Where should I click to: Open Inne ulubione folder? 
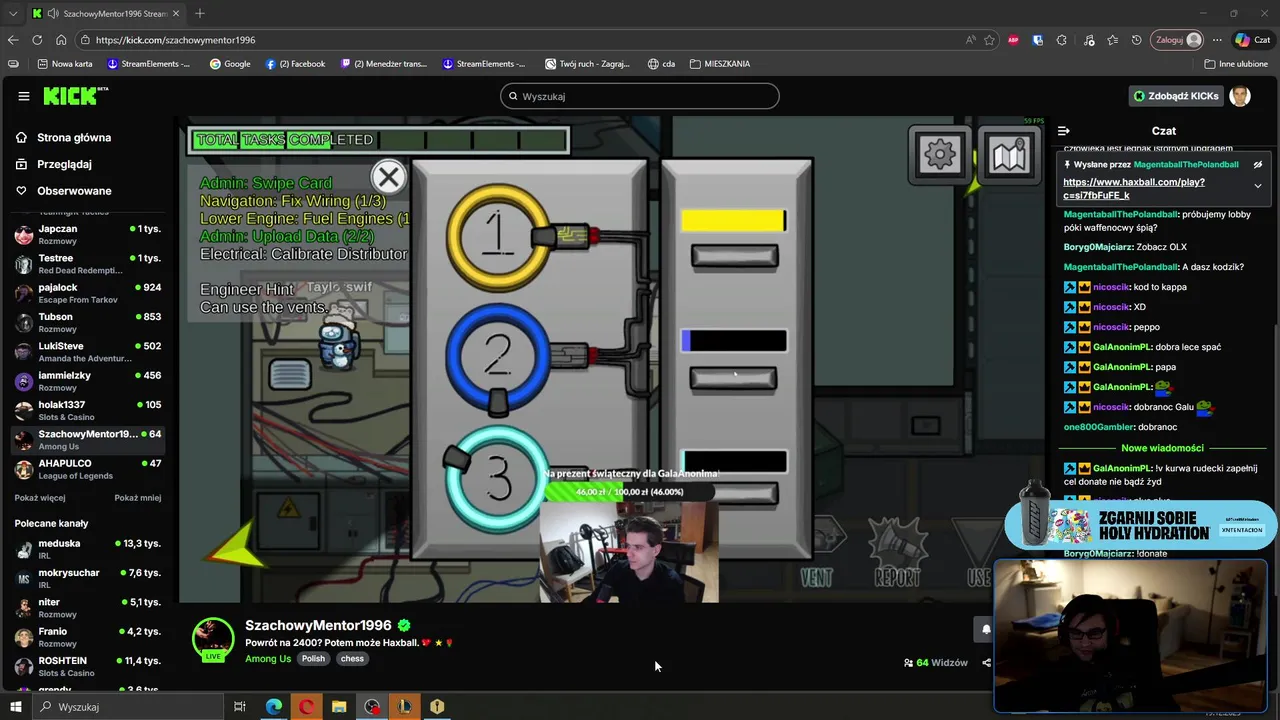(1236, 64)
